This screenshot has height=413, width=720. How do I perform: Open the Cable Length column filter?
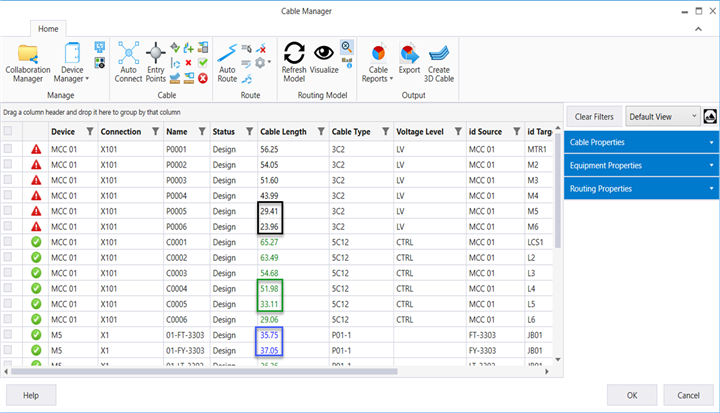pos(321,132)
